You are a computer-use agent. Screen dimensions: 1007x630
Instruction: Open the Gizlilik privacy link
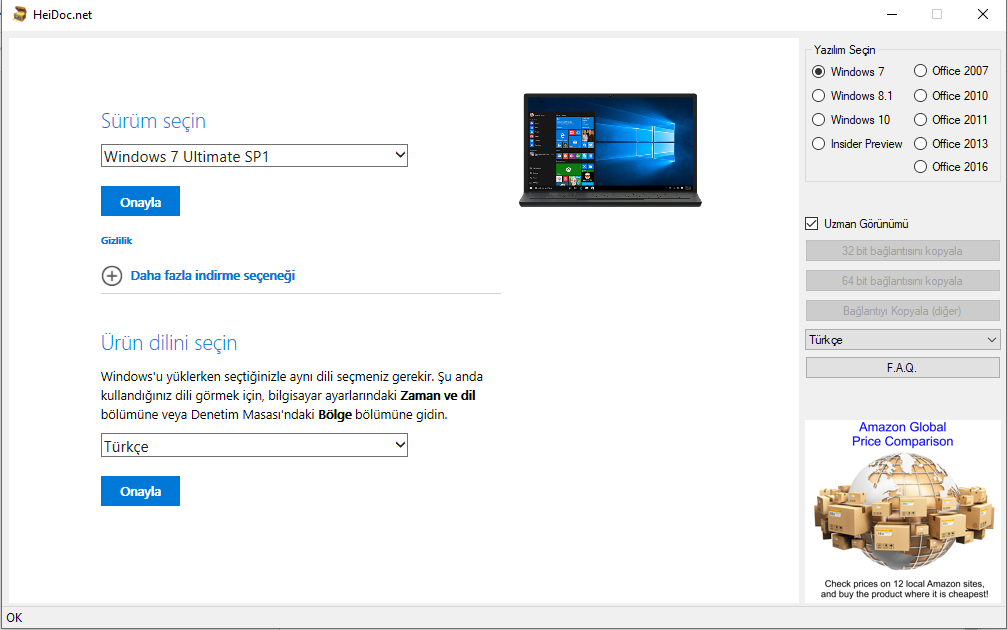coord(116,241)
